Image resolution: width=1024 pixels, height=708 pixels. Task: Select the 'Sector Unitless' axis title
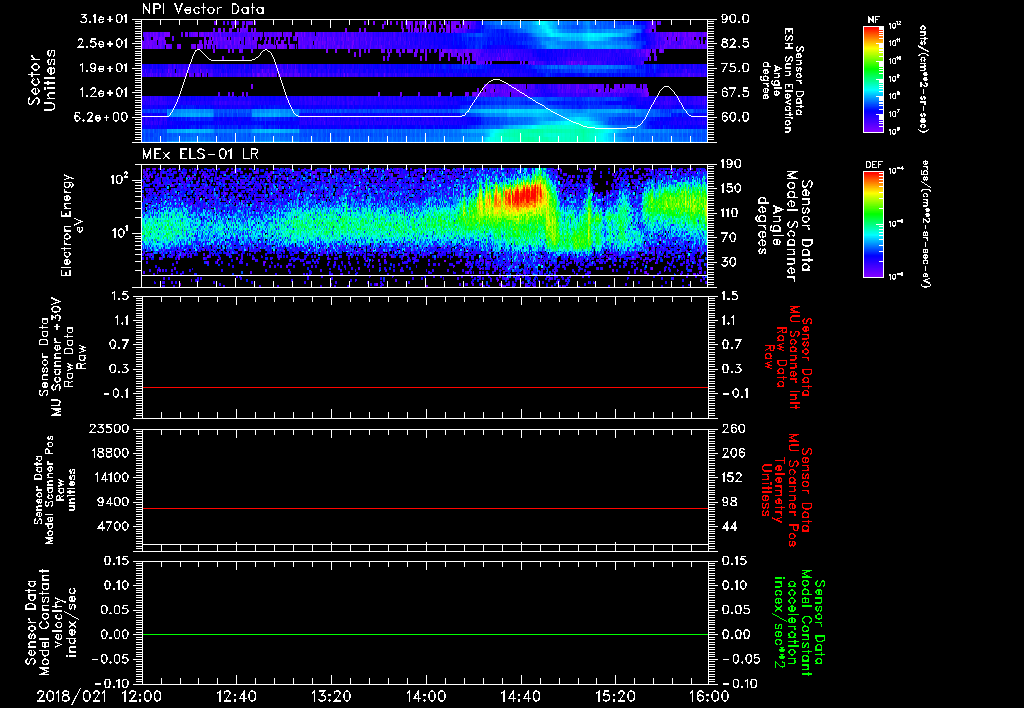click(41, 80)
